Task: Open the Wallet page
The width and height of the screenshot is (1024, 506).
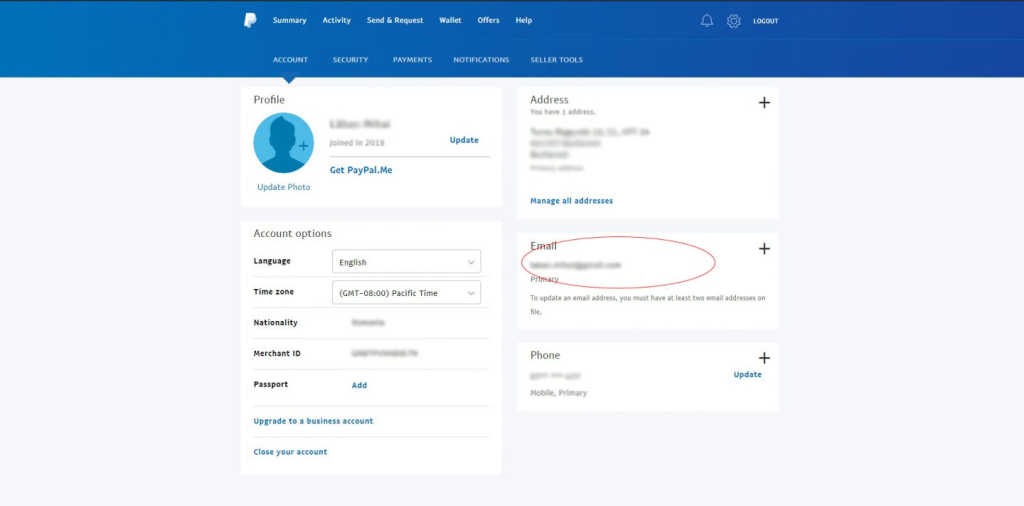Action: click(x=450, y=20)
